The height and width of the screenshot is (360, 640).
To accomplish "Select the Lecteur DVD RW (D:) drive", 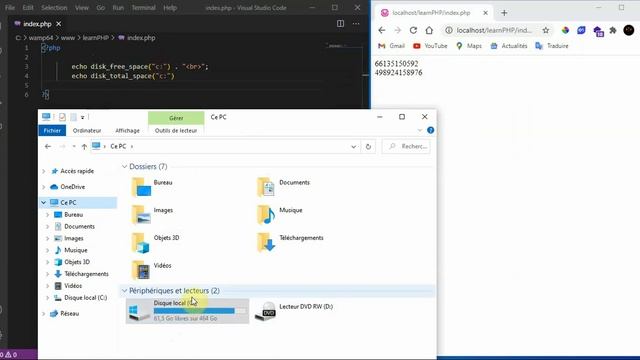I will (x=294, y=311).
